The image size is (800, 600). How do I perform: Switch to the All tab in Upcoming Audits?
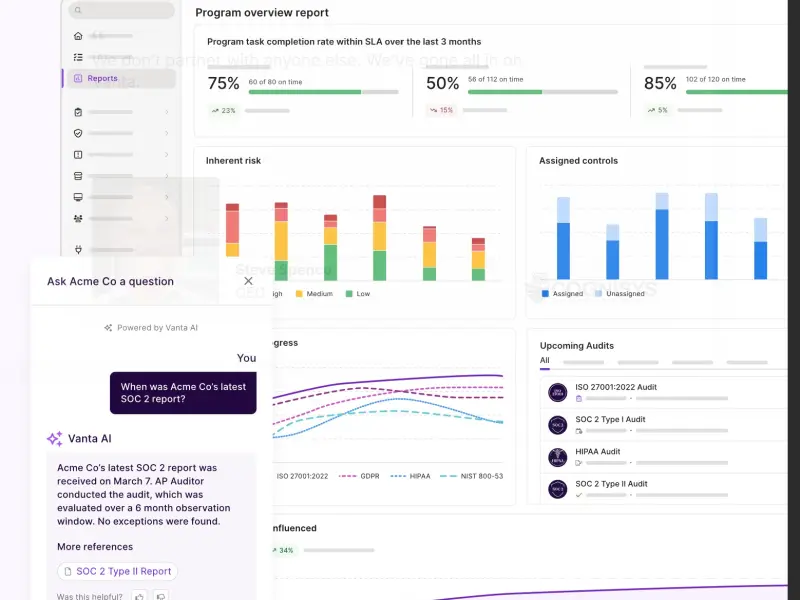coord(545,361)
